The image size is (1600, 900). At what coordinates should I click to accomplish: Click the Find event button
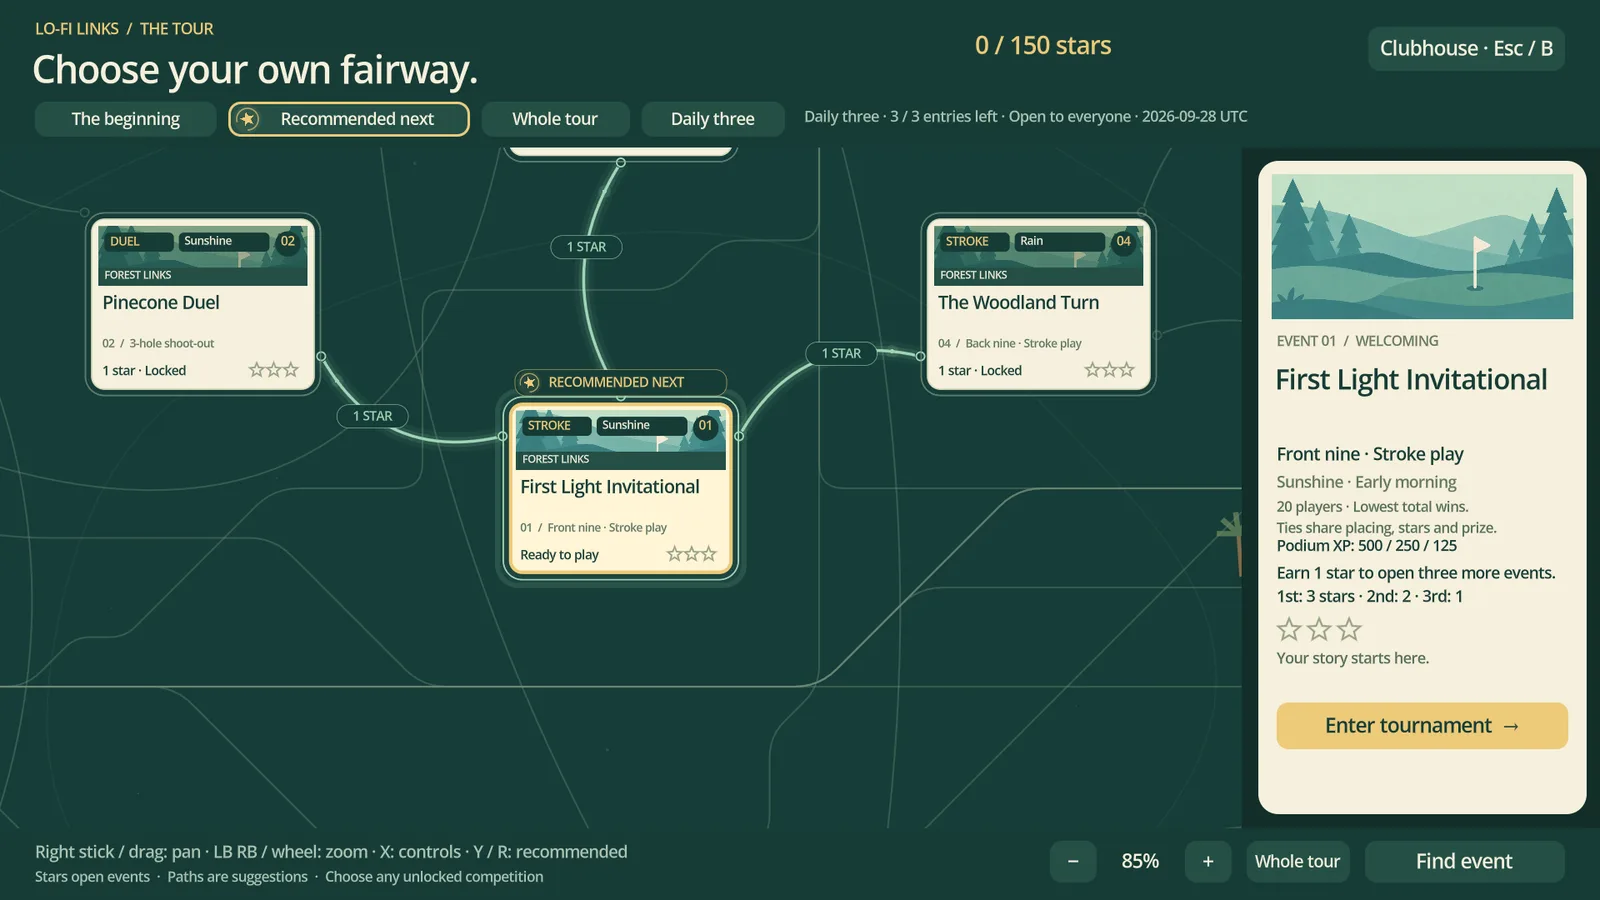[x=1464, y=861]
